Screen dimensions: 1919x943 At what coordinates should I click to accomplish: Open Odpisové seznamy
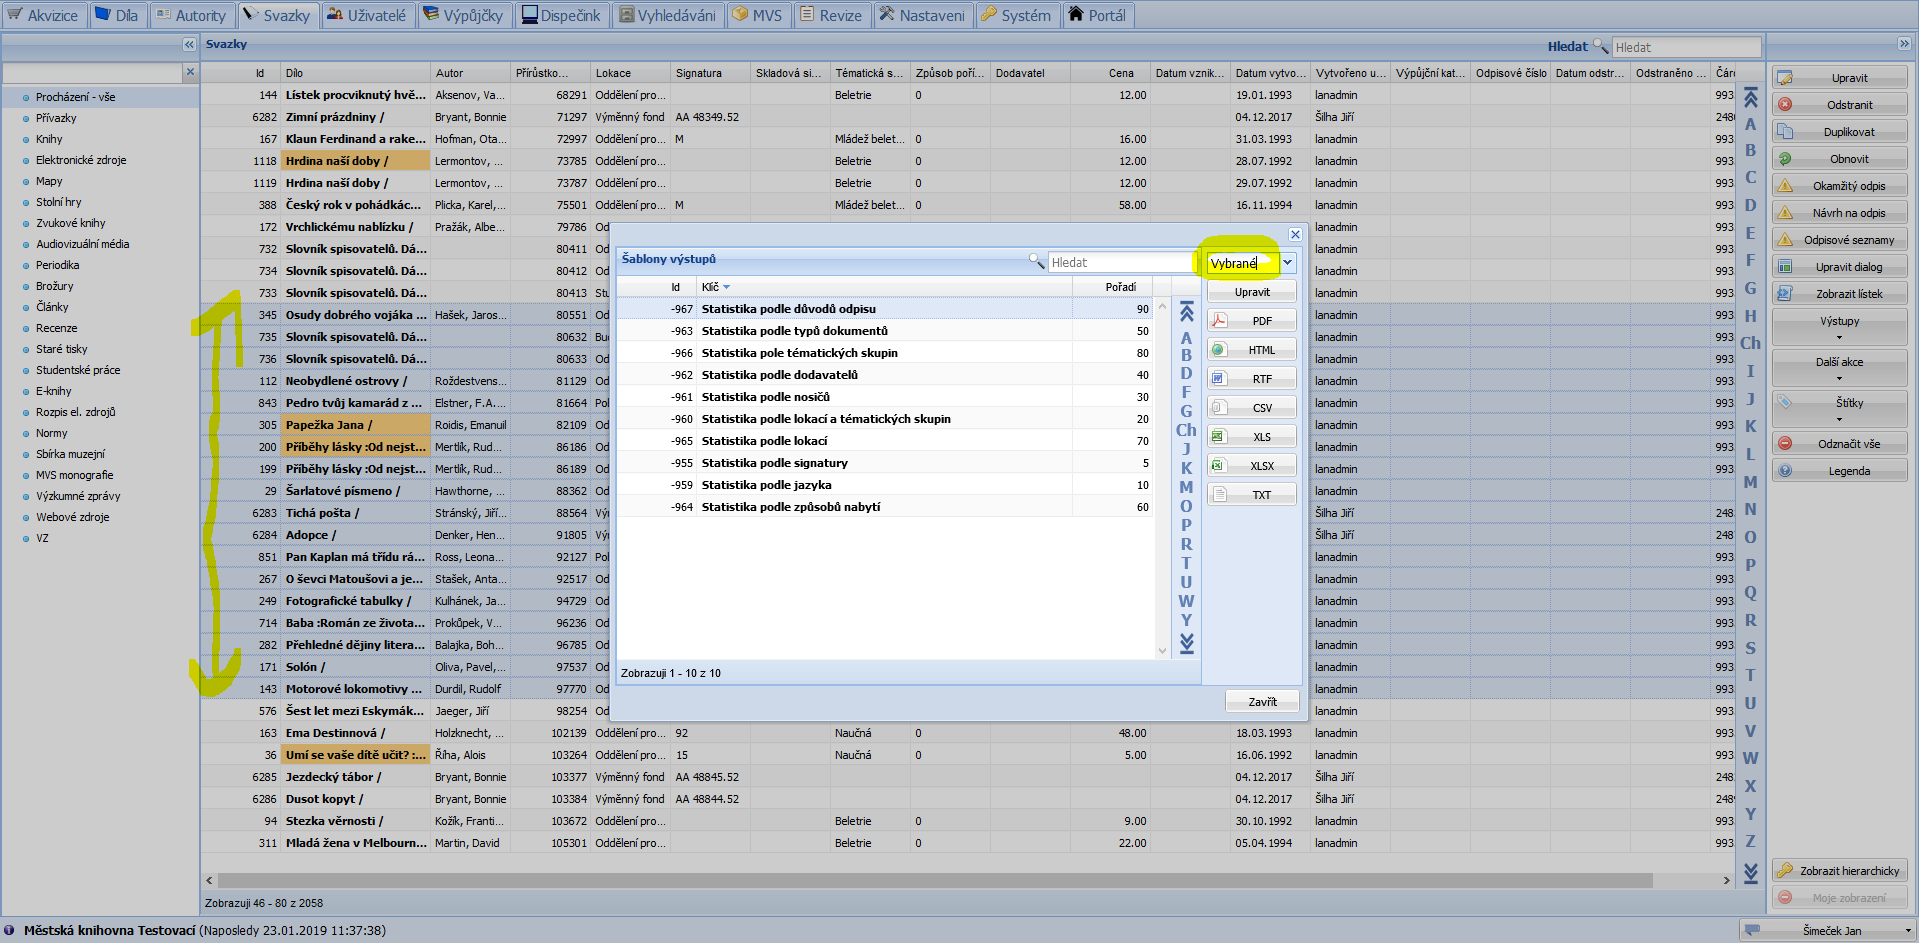[1840, 240]
